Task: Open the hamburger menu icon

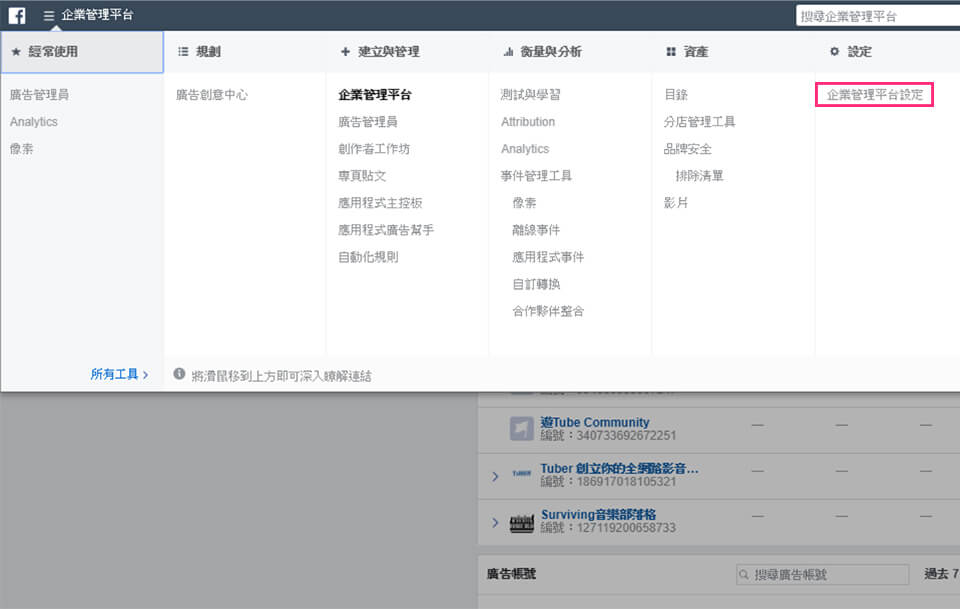Action: [x=48, y=16]
